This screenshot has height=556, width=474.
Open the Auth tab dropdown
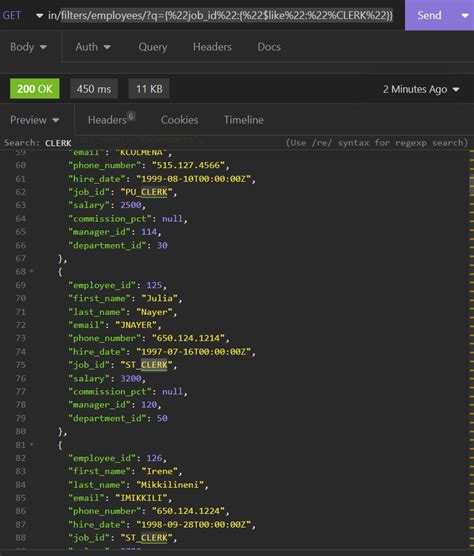click(x=93, y=47)
